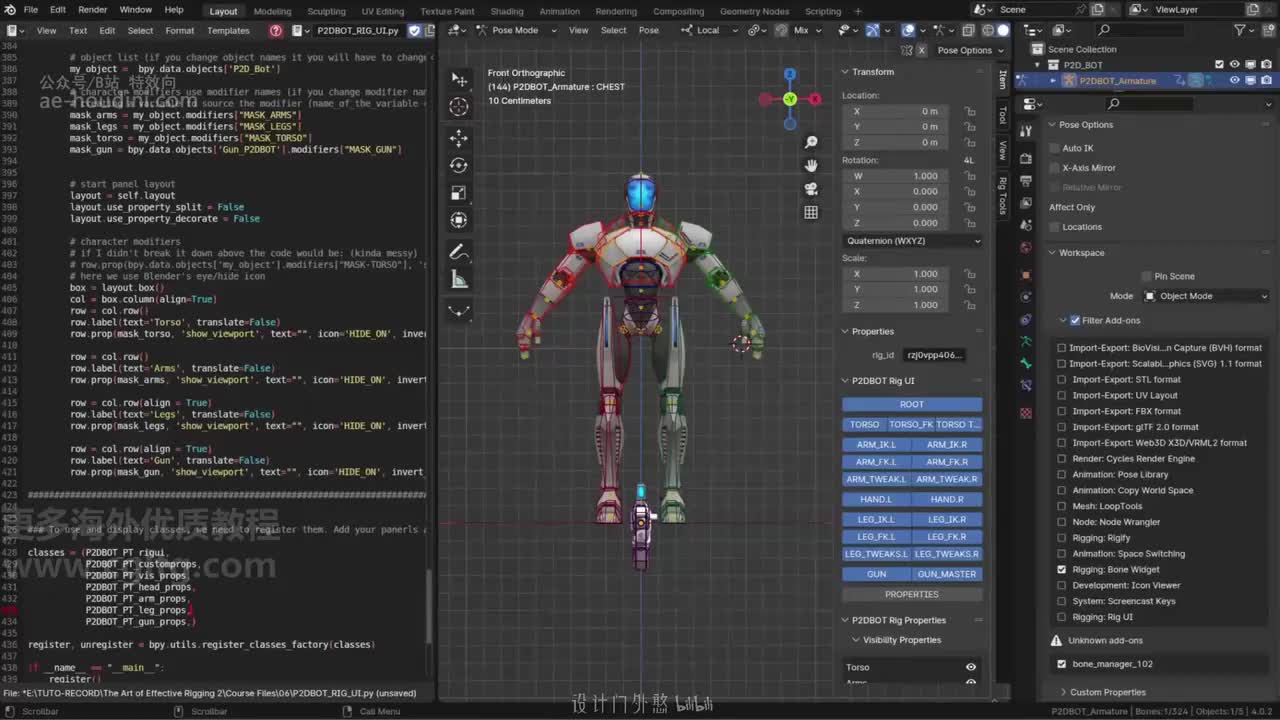The width and height of the screenshot is (1280, 720).
Task: Open the Templates menu in text editor
Action: (x=228, y=30)
